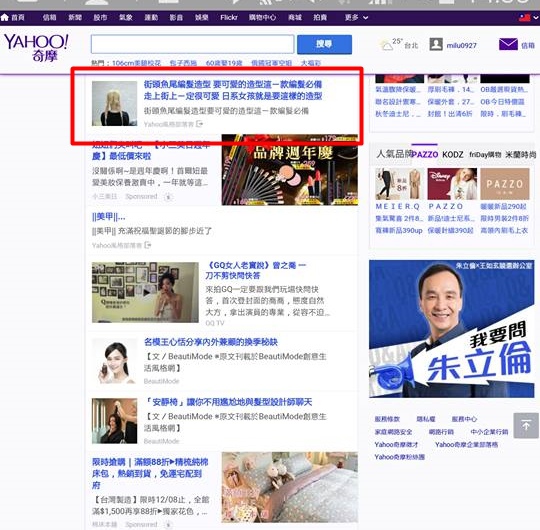This screenshot has height=530, width=540.
Task: Click the beige PAZZO logo image
Action: pos(505,184)
